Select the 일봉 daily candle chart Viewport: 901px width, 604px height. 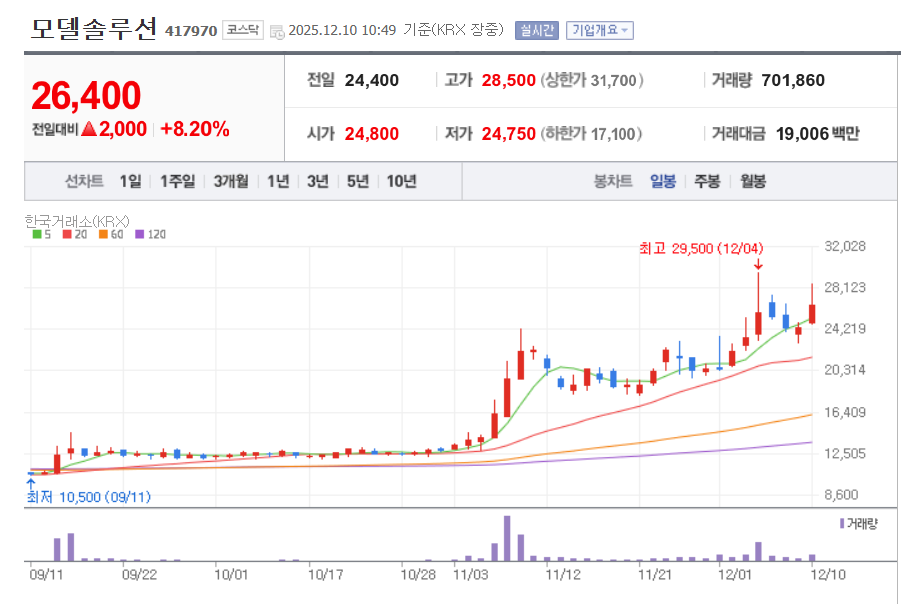[663, 181]
